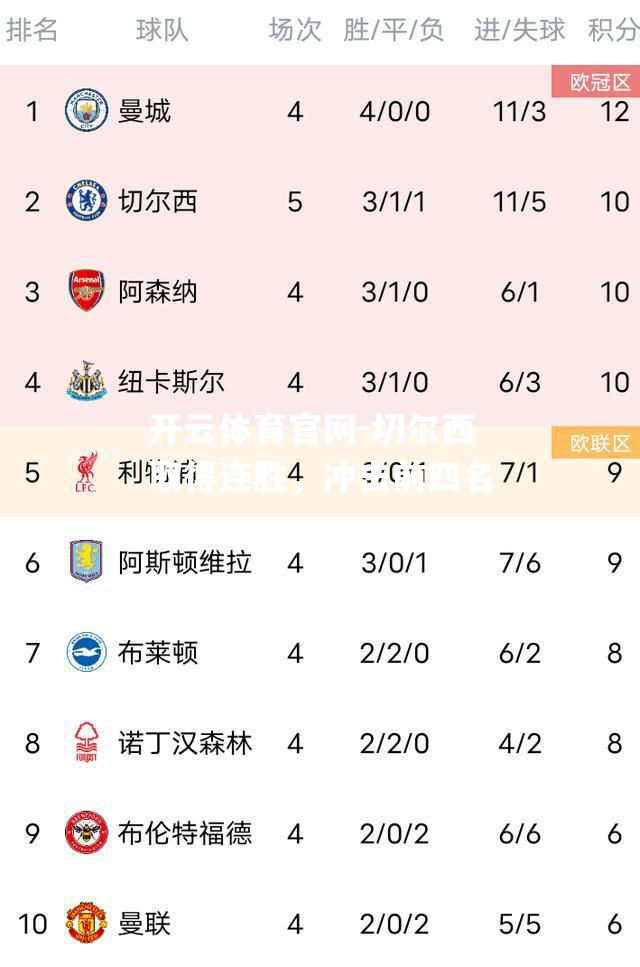
Task: Click the Newcastle club crest
Action: (86, 381)
